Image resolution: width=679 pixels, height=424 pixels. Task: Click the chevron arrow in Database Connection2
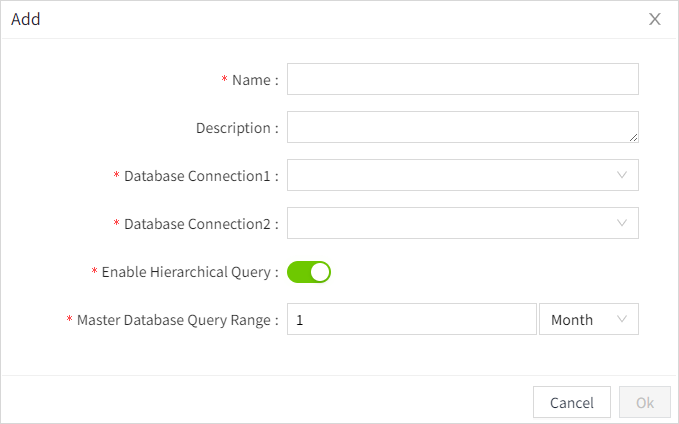pyautogui.click(x=622, y=223)
